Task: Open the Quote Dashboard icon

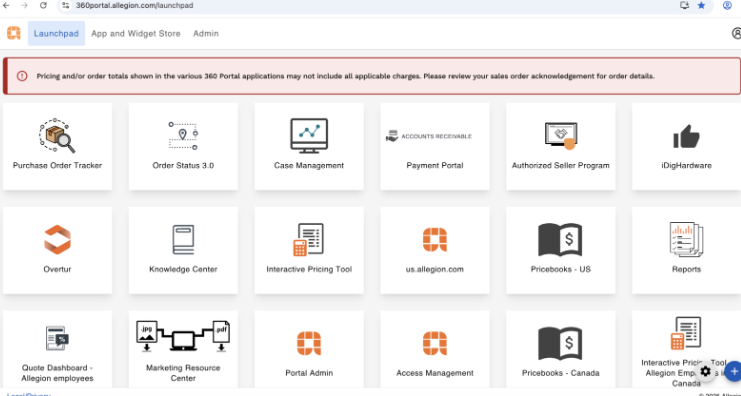Action: click(x=58, y=338)
